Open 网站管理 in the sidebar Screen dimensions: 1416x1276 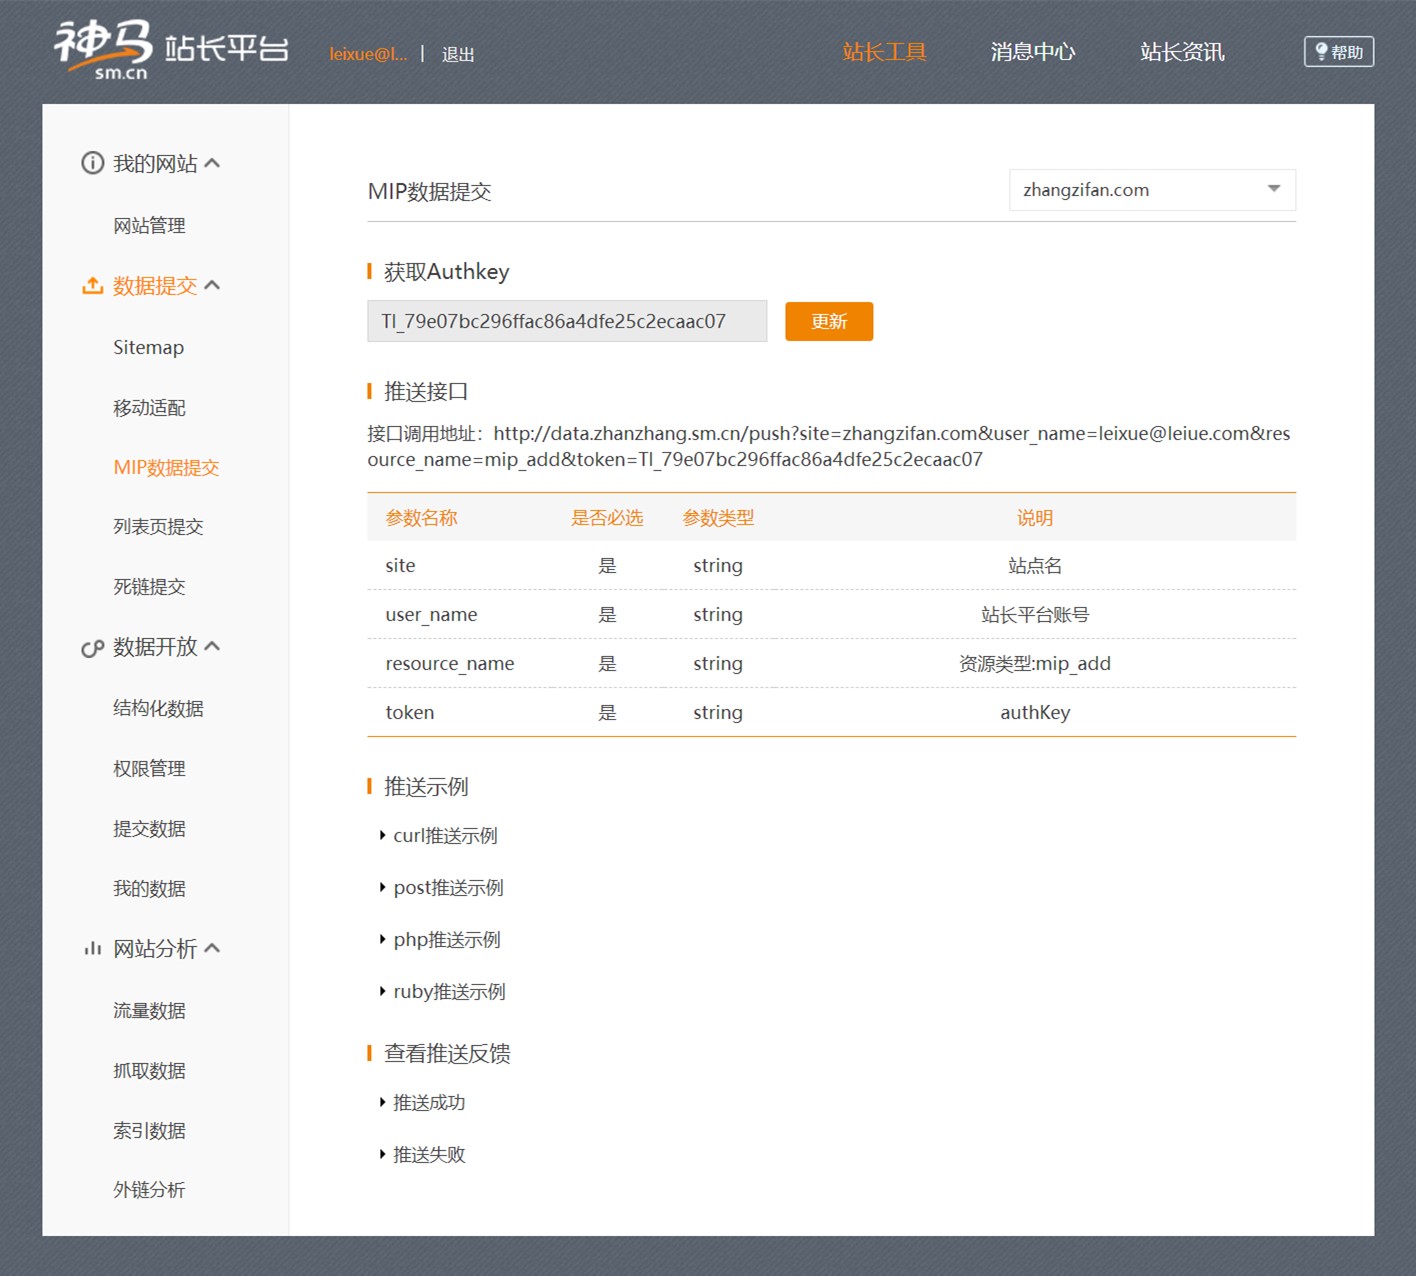[x=149, y=226]
